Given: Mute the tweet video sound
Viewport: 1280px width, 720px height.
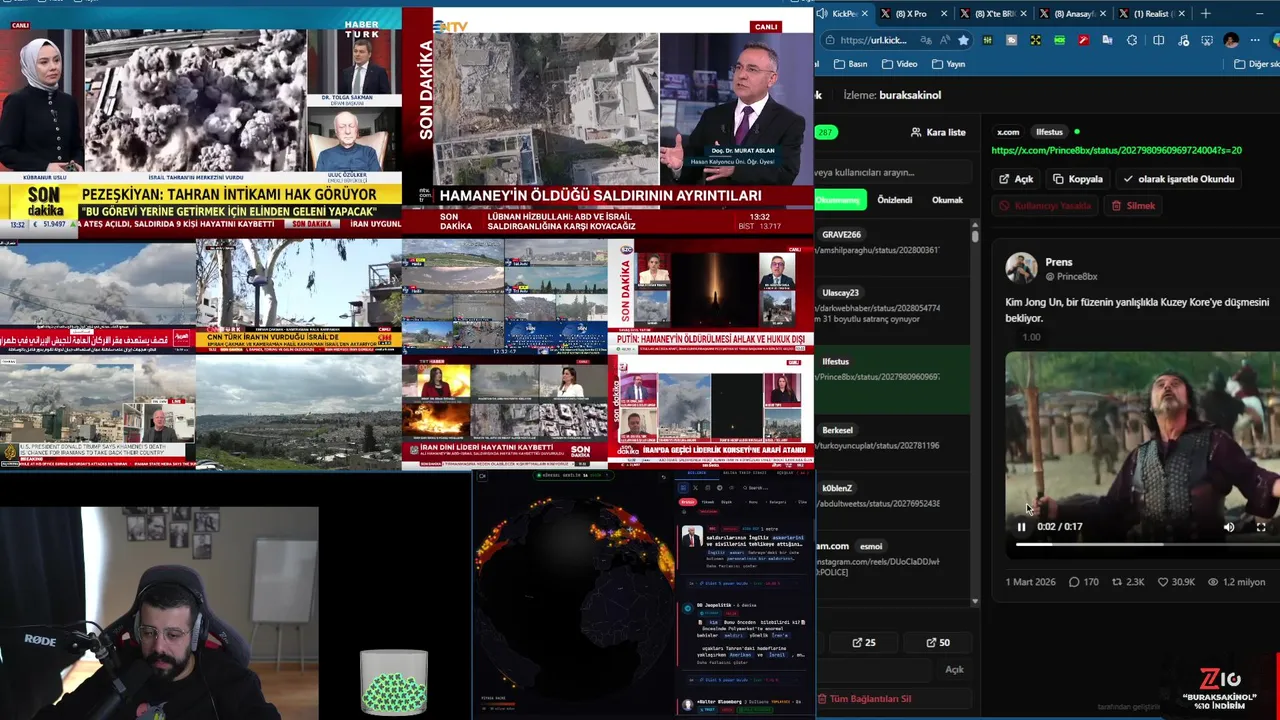Looking at the screenshot, I should click(x=1229, y=527).
